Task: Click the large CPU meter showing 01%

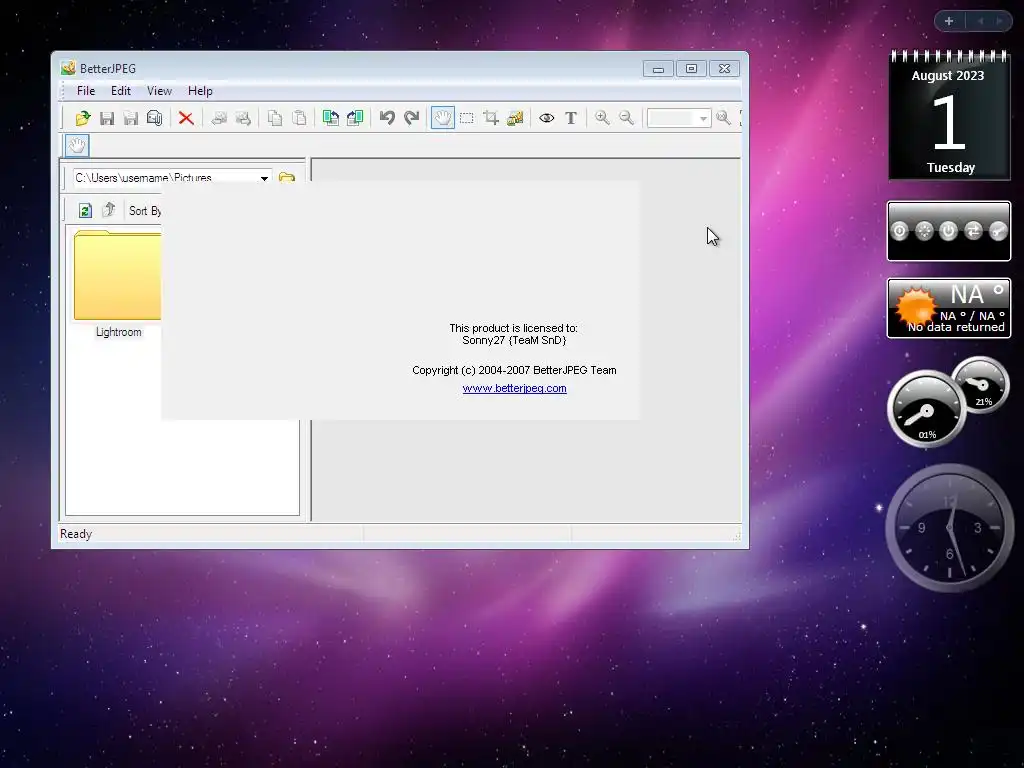Action: click(926, 409)
